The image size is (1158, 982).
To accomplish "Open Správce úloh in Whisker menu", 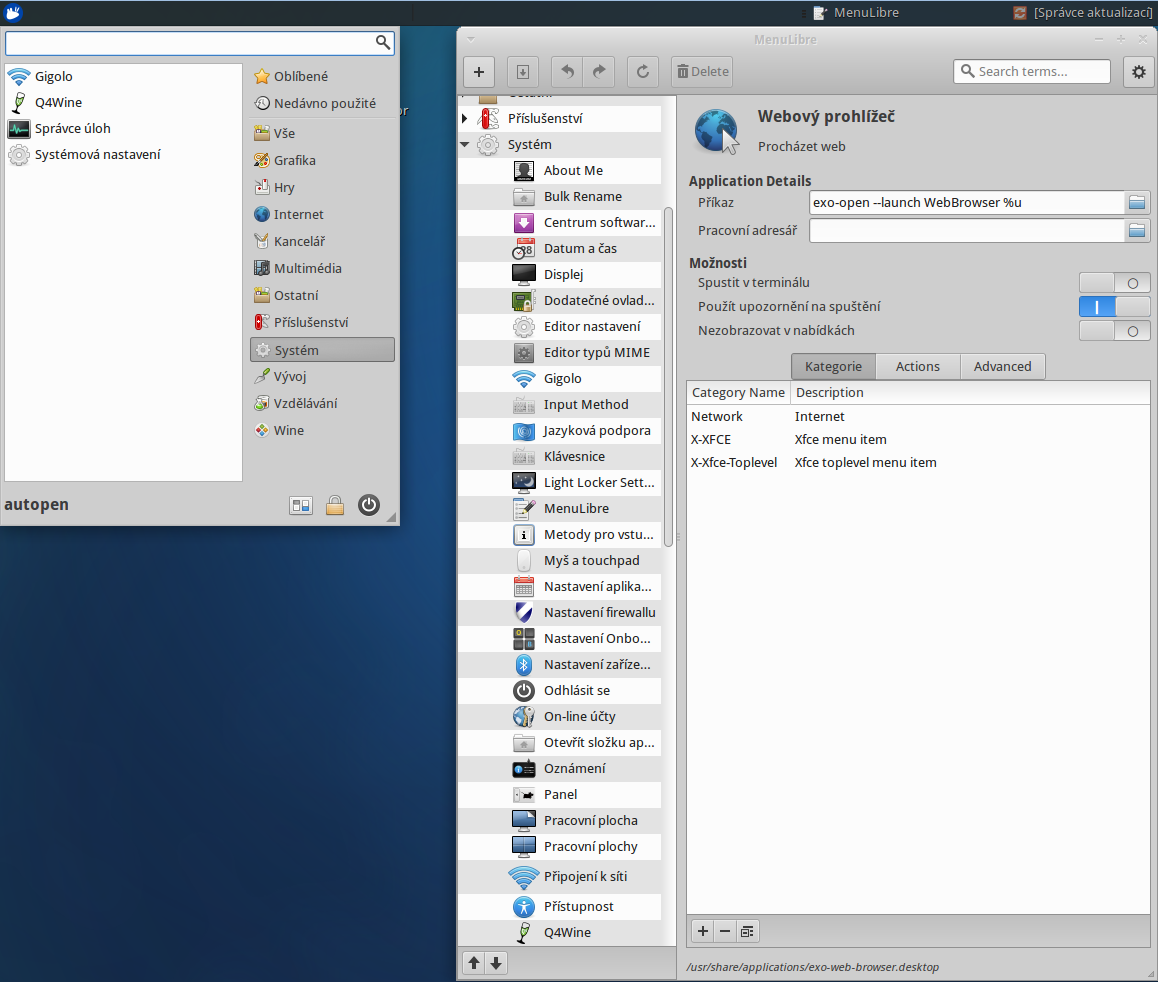I will pos(123,128).
